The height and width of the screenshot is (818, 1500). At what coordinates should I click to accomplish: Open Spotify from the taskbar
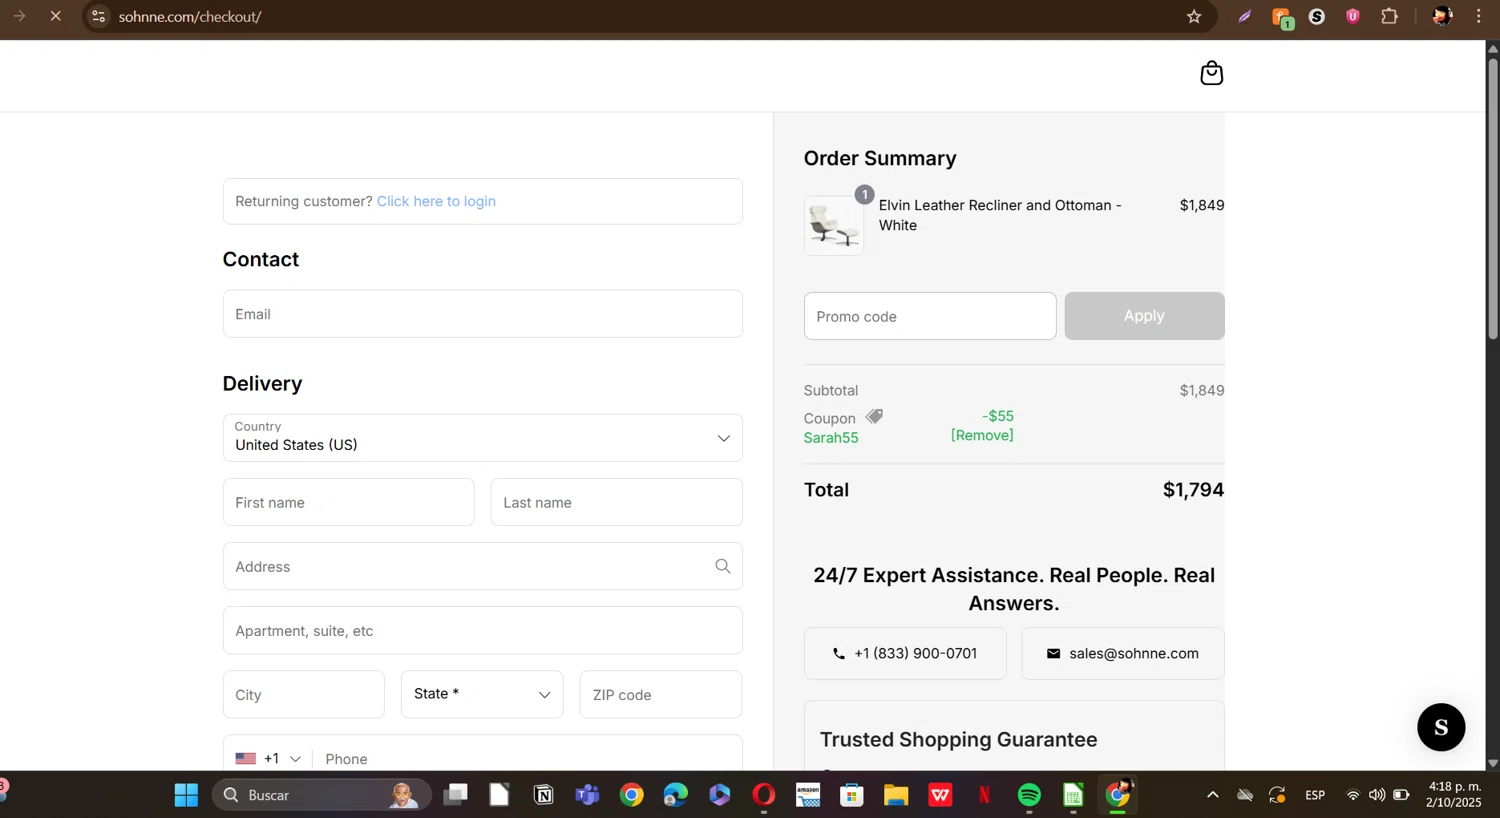pos(1029,795)
